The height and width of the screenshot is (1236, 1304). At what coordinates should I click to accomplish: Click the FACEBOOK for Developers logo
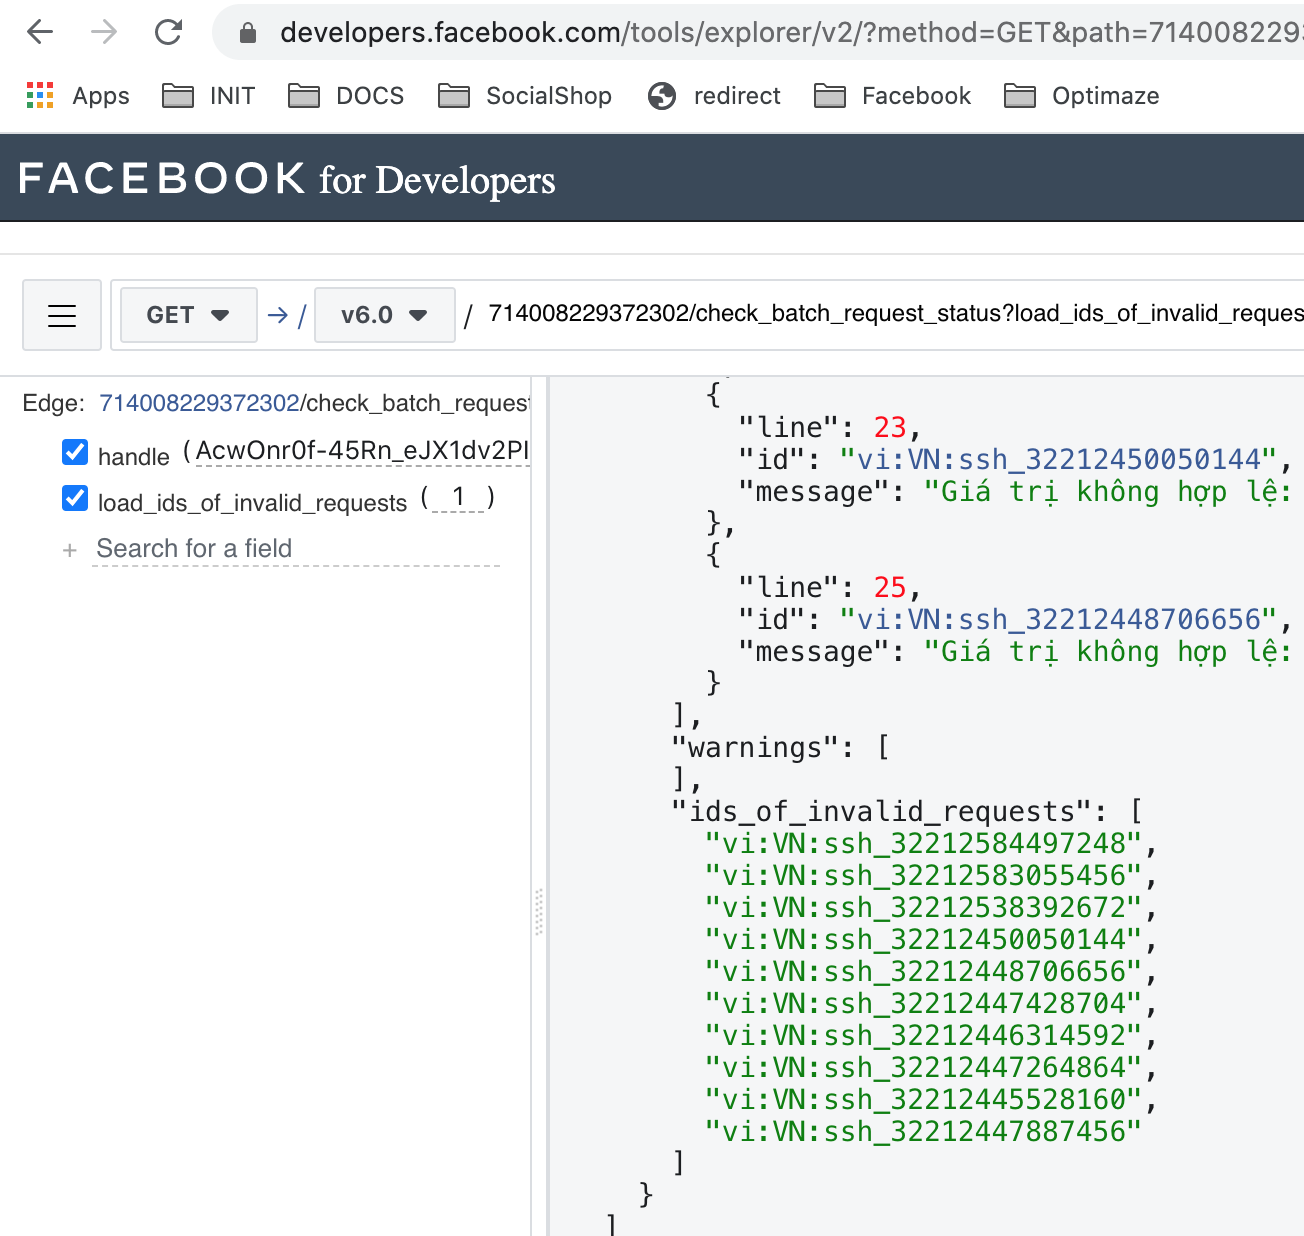[x=286, y=179]
